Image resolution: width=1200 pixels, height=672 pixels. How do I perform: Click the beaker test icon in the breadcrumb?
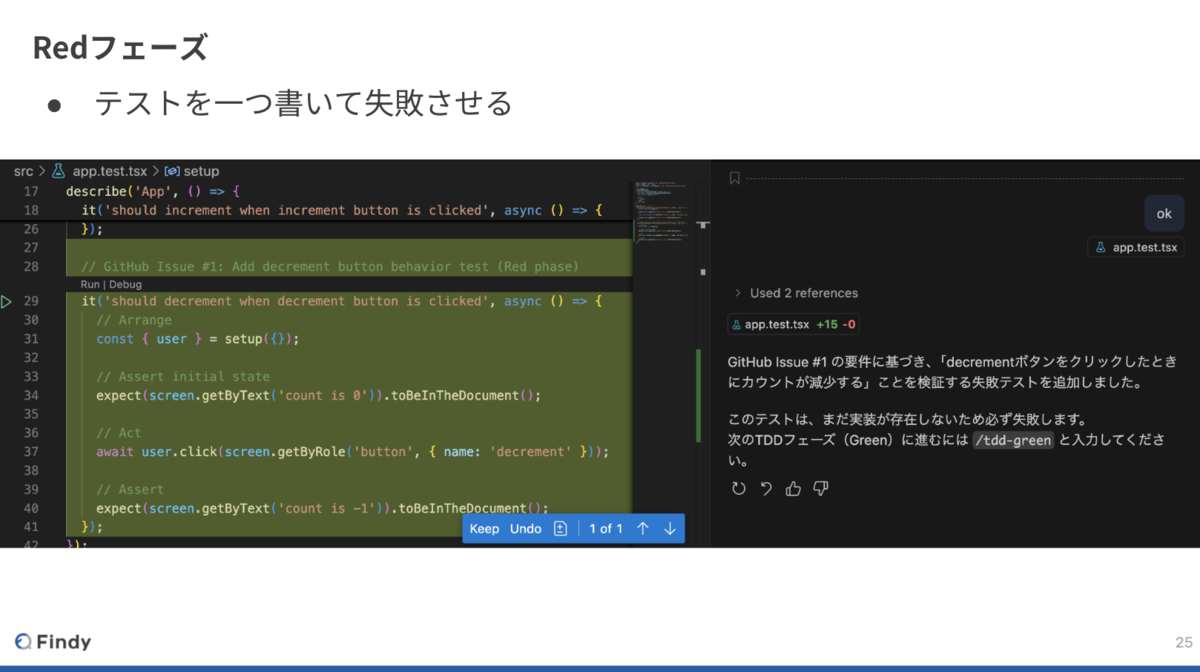[x=56, y=170]
